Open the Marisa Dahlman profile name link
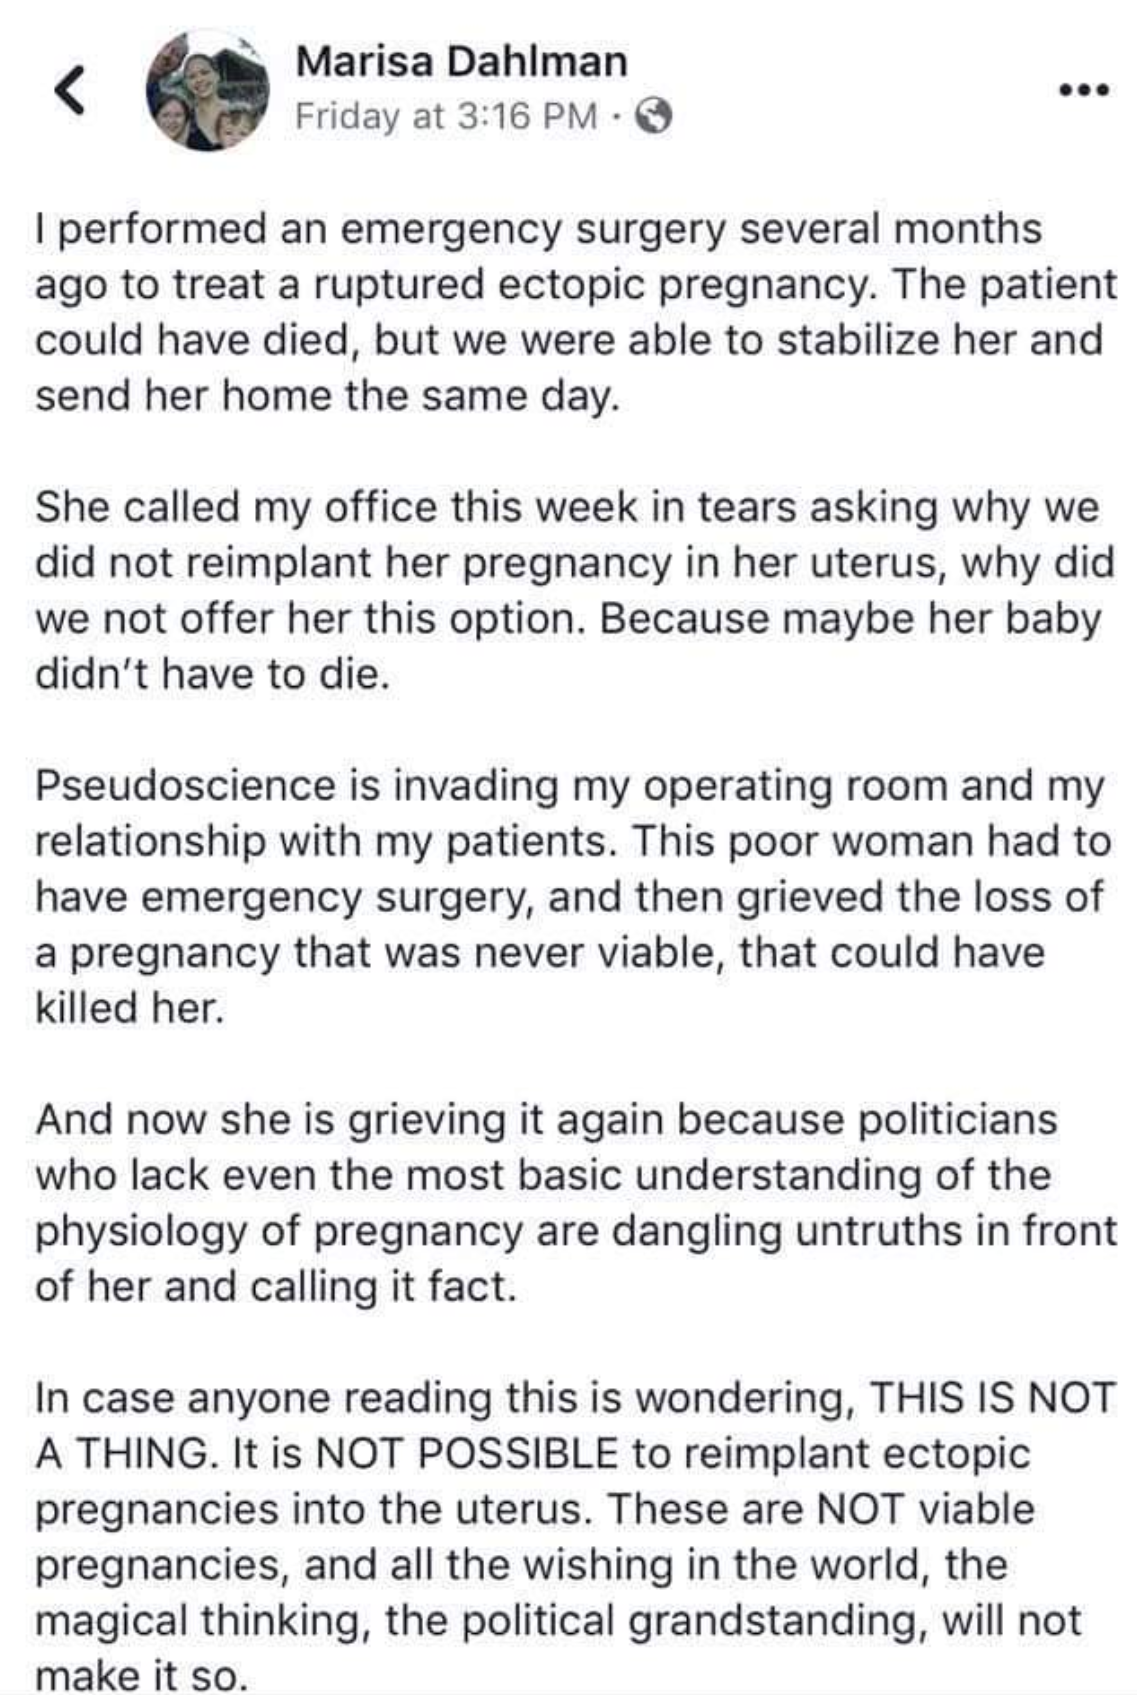 point(461,62)
